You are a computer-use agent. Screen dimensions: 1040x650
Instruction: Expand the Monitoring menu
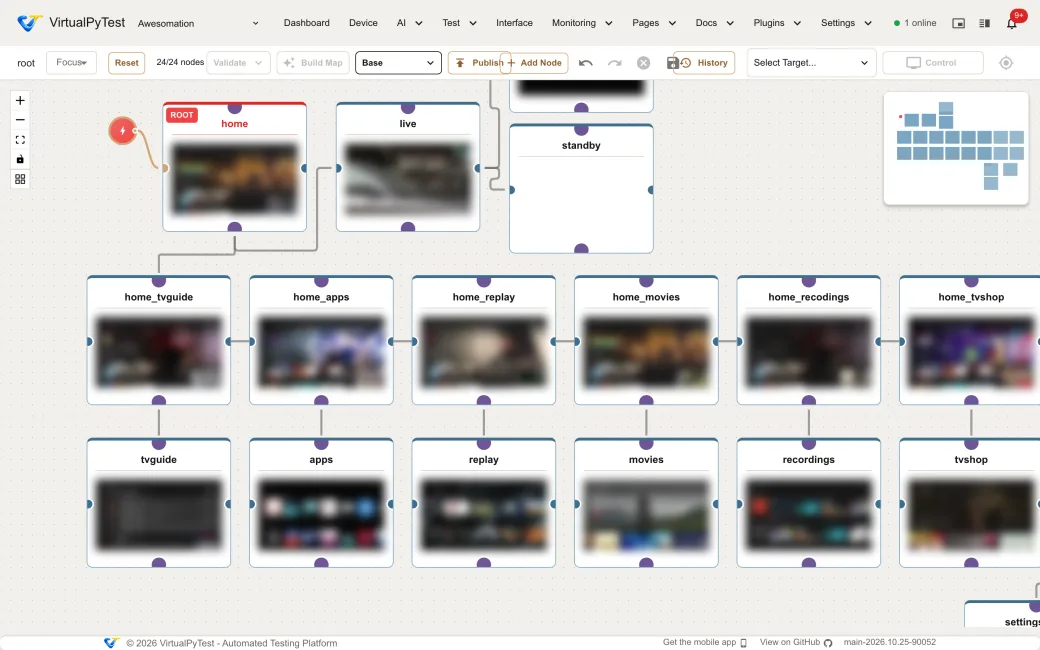582,23
